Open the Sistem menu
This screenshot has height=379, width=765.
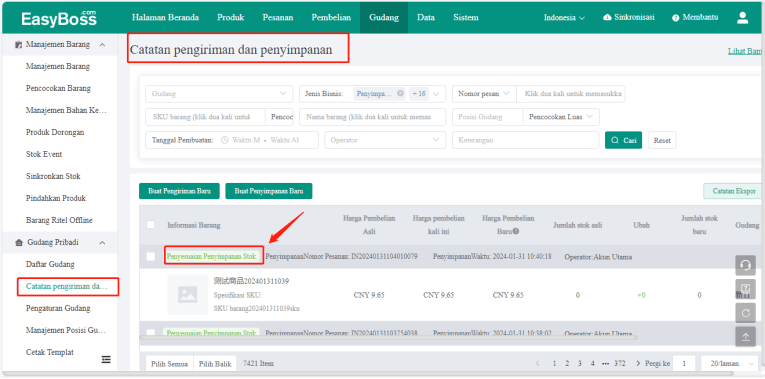(465, 18)
